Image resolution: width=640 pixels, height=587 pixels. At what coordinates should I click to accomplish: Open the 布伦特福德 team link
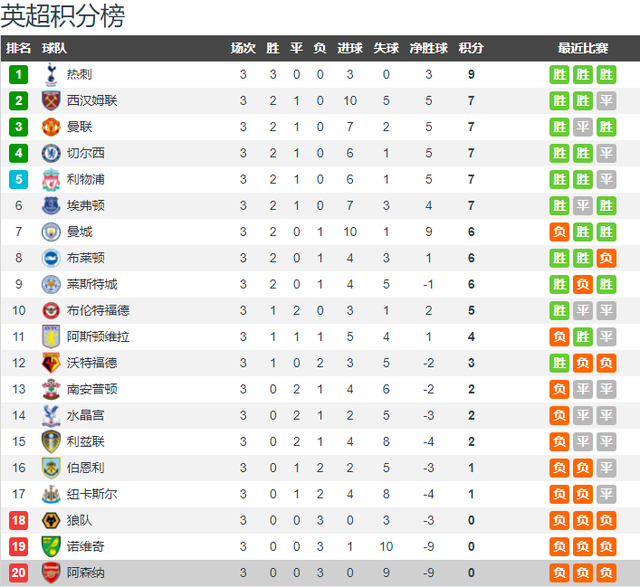coord(98,310)
